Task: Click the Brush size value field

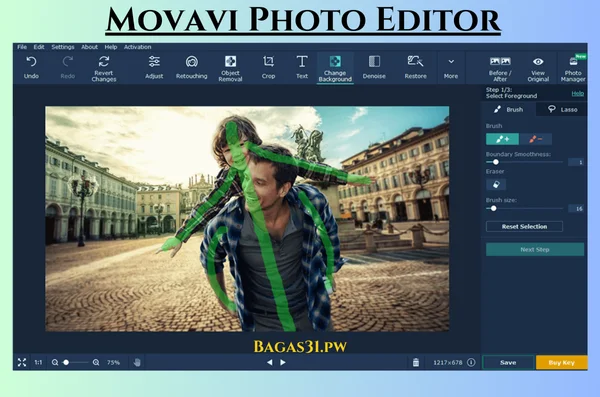Action: [x=576, y=209]
